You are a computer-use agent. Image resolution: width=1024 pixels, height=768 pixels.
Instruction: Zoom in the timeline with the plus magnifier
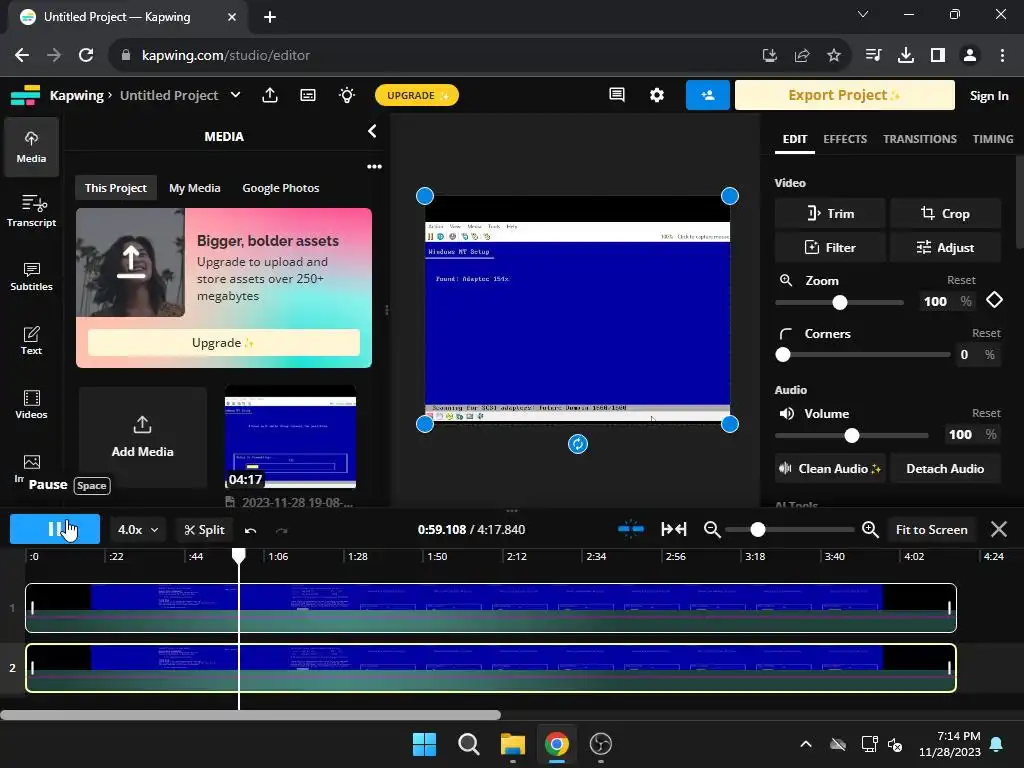[870, 529]
